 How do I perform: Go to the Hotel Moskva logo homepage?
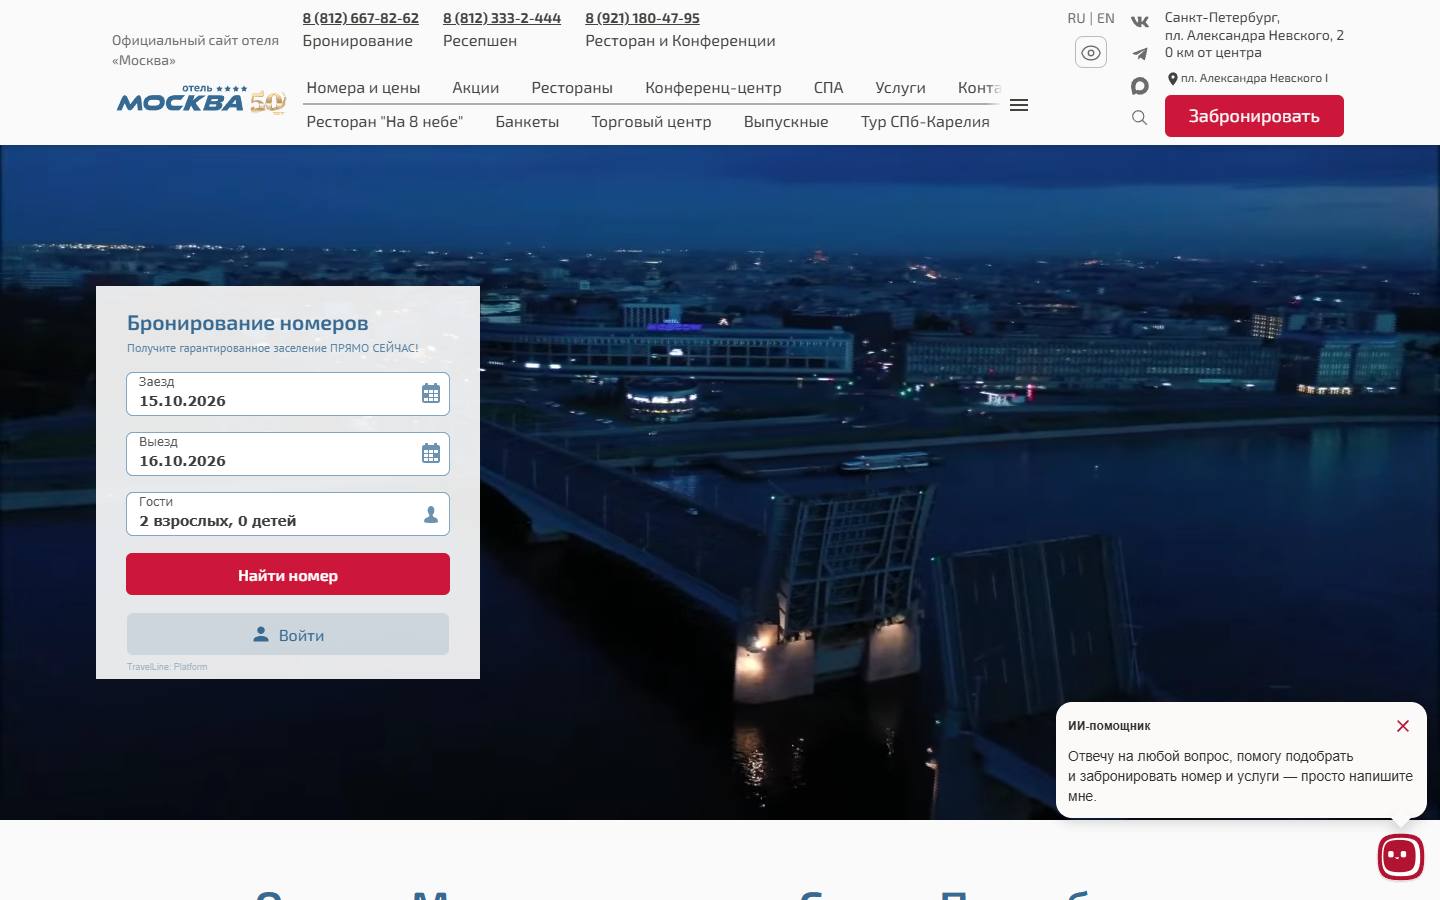coord(202,99)
